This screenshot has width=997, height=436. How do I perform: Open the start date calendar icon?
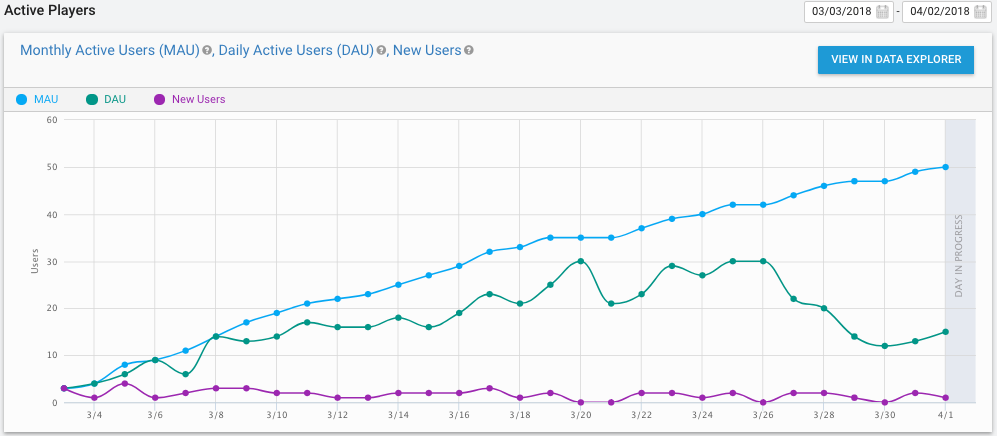pos(882,12)
